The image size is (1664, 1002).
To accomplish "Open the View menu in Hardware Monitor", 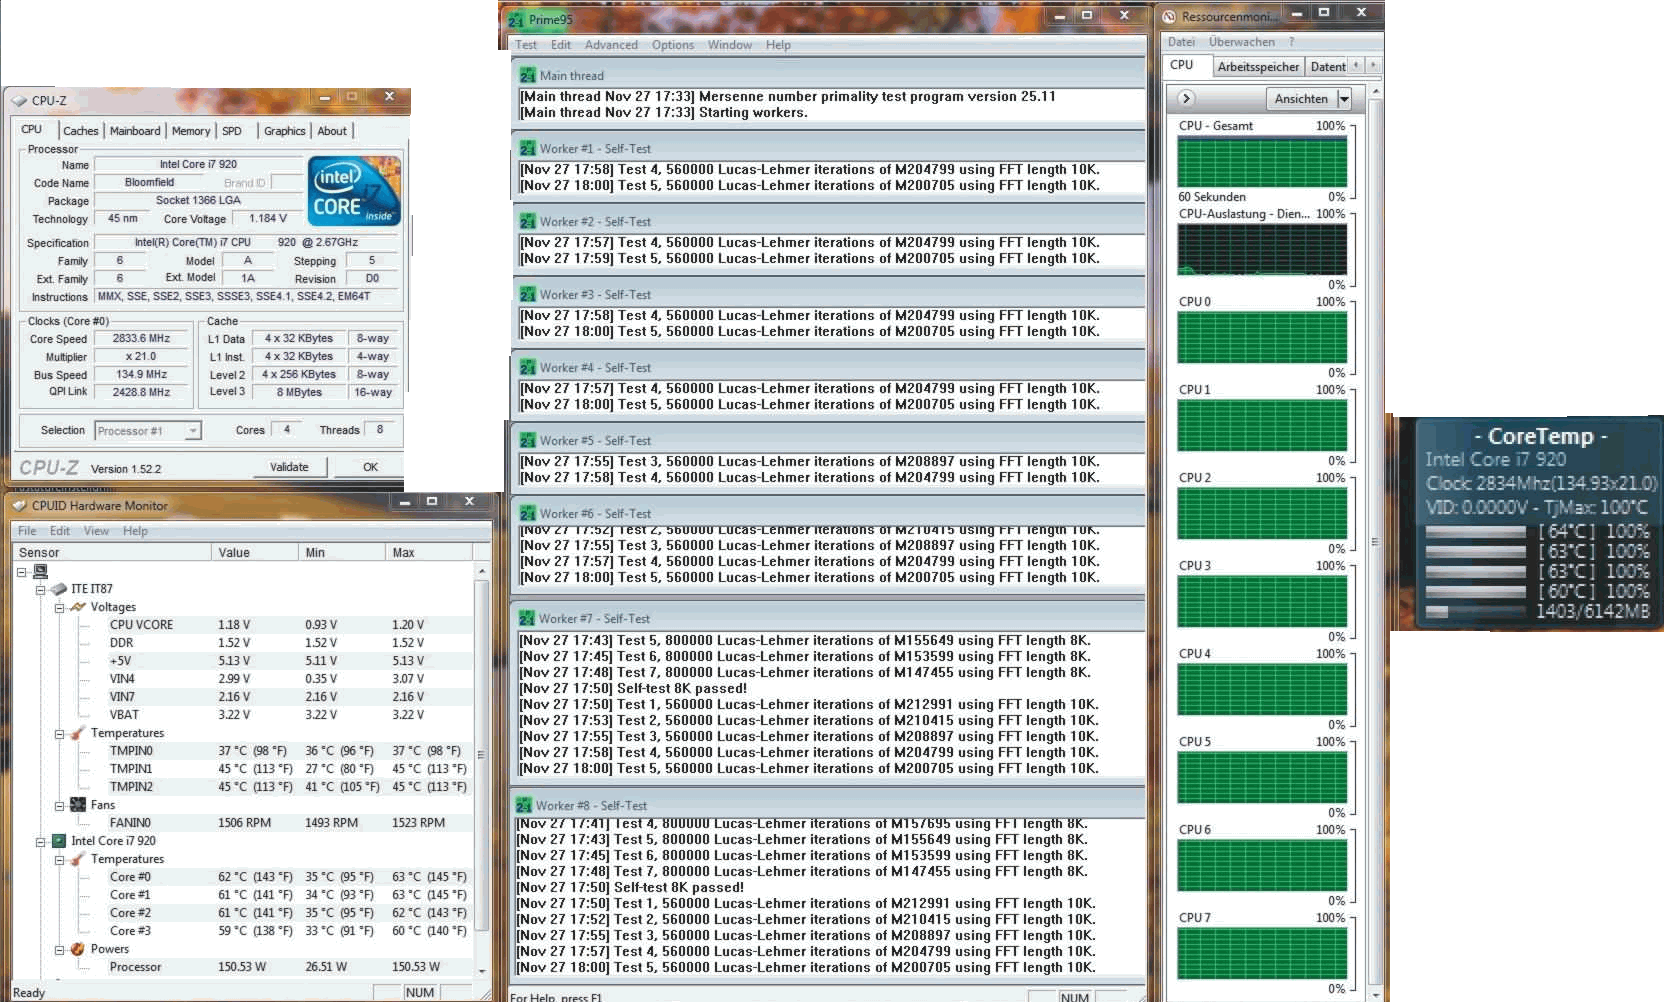I will click(x=96, y=531).
